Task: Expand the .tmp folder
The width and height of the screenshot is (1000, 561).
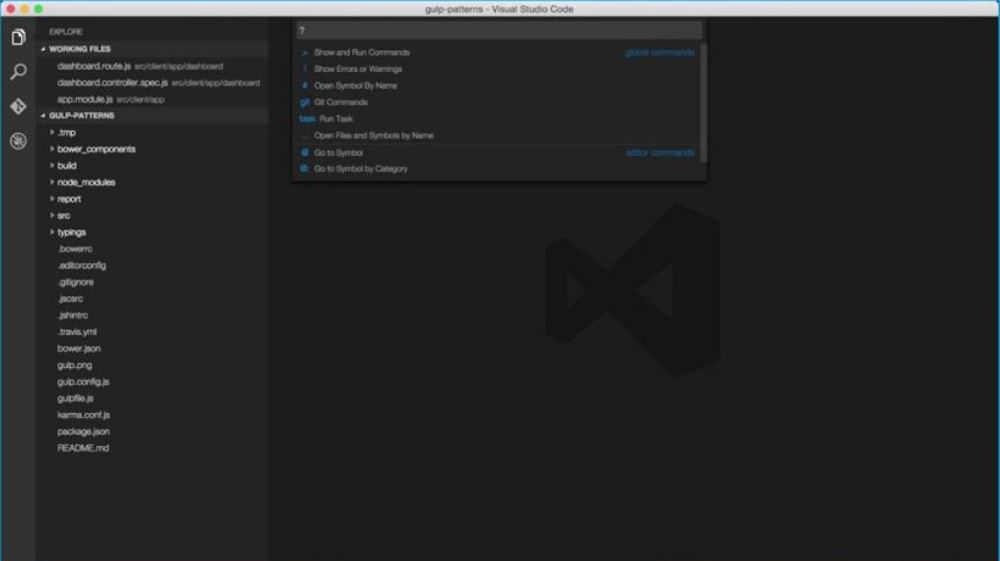Action: (52, 133)
